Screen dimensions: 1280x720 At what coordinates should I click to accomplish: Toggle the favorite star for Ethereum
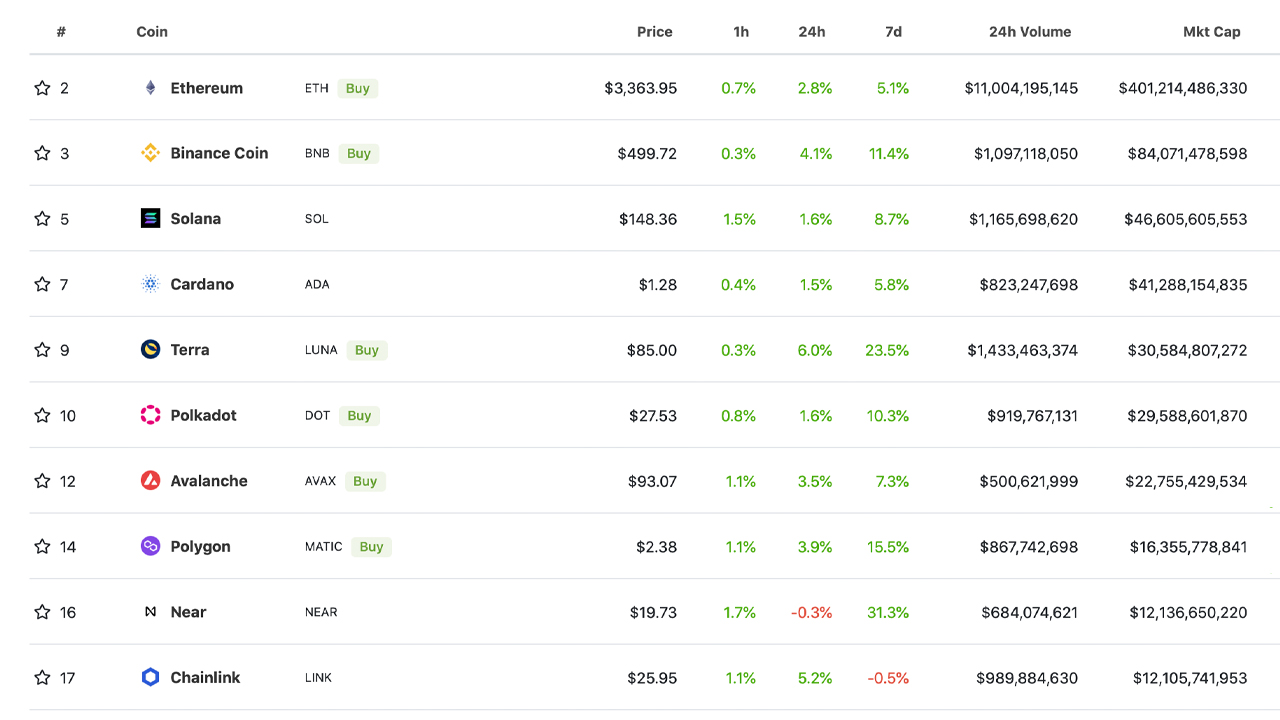point(42,88)
